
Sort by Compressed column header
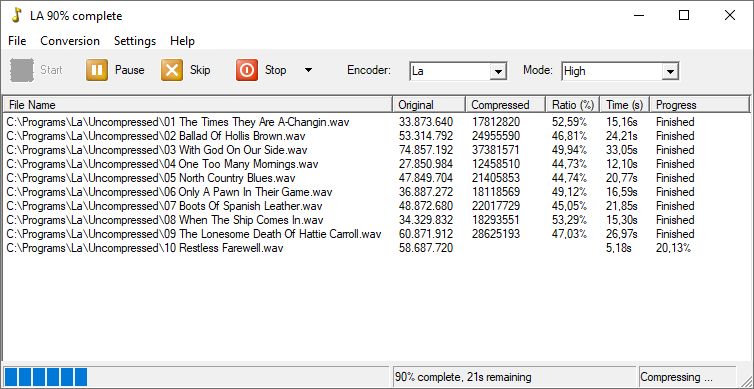pyautogui.click(x=505, y=105)
